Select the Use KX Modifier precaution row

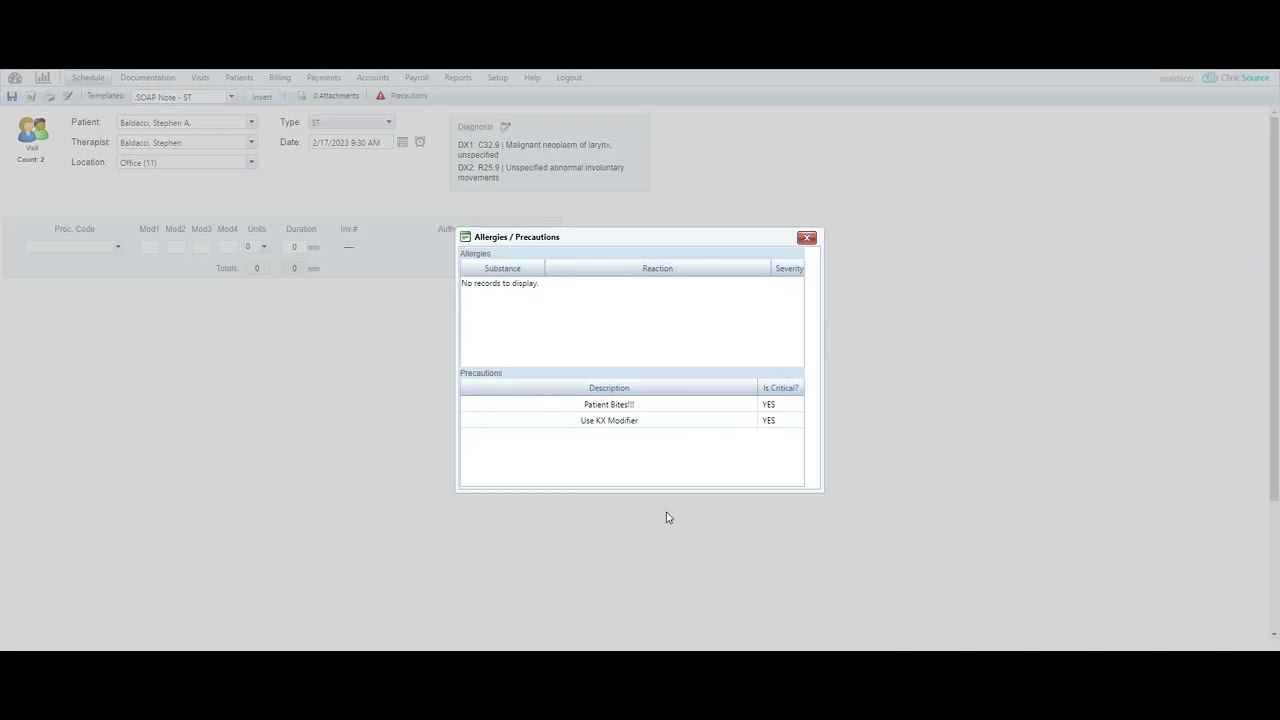[x=632, y=420]
